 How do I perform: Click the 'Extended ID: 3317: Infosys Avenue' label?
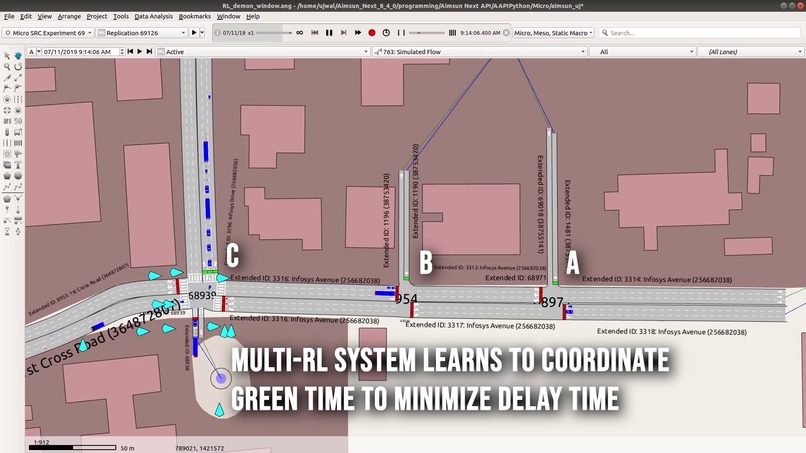point(480,325)
